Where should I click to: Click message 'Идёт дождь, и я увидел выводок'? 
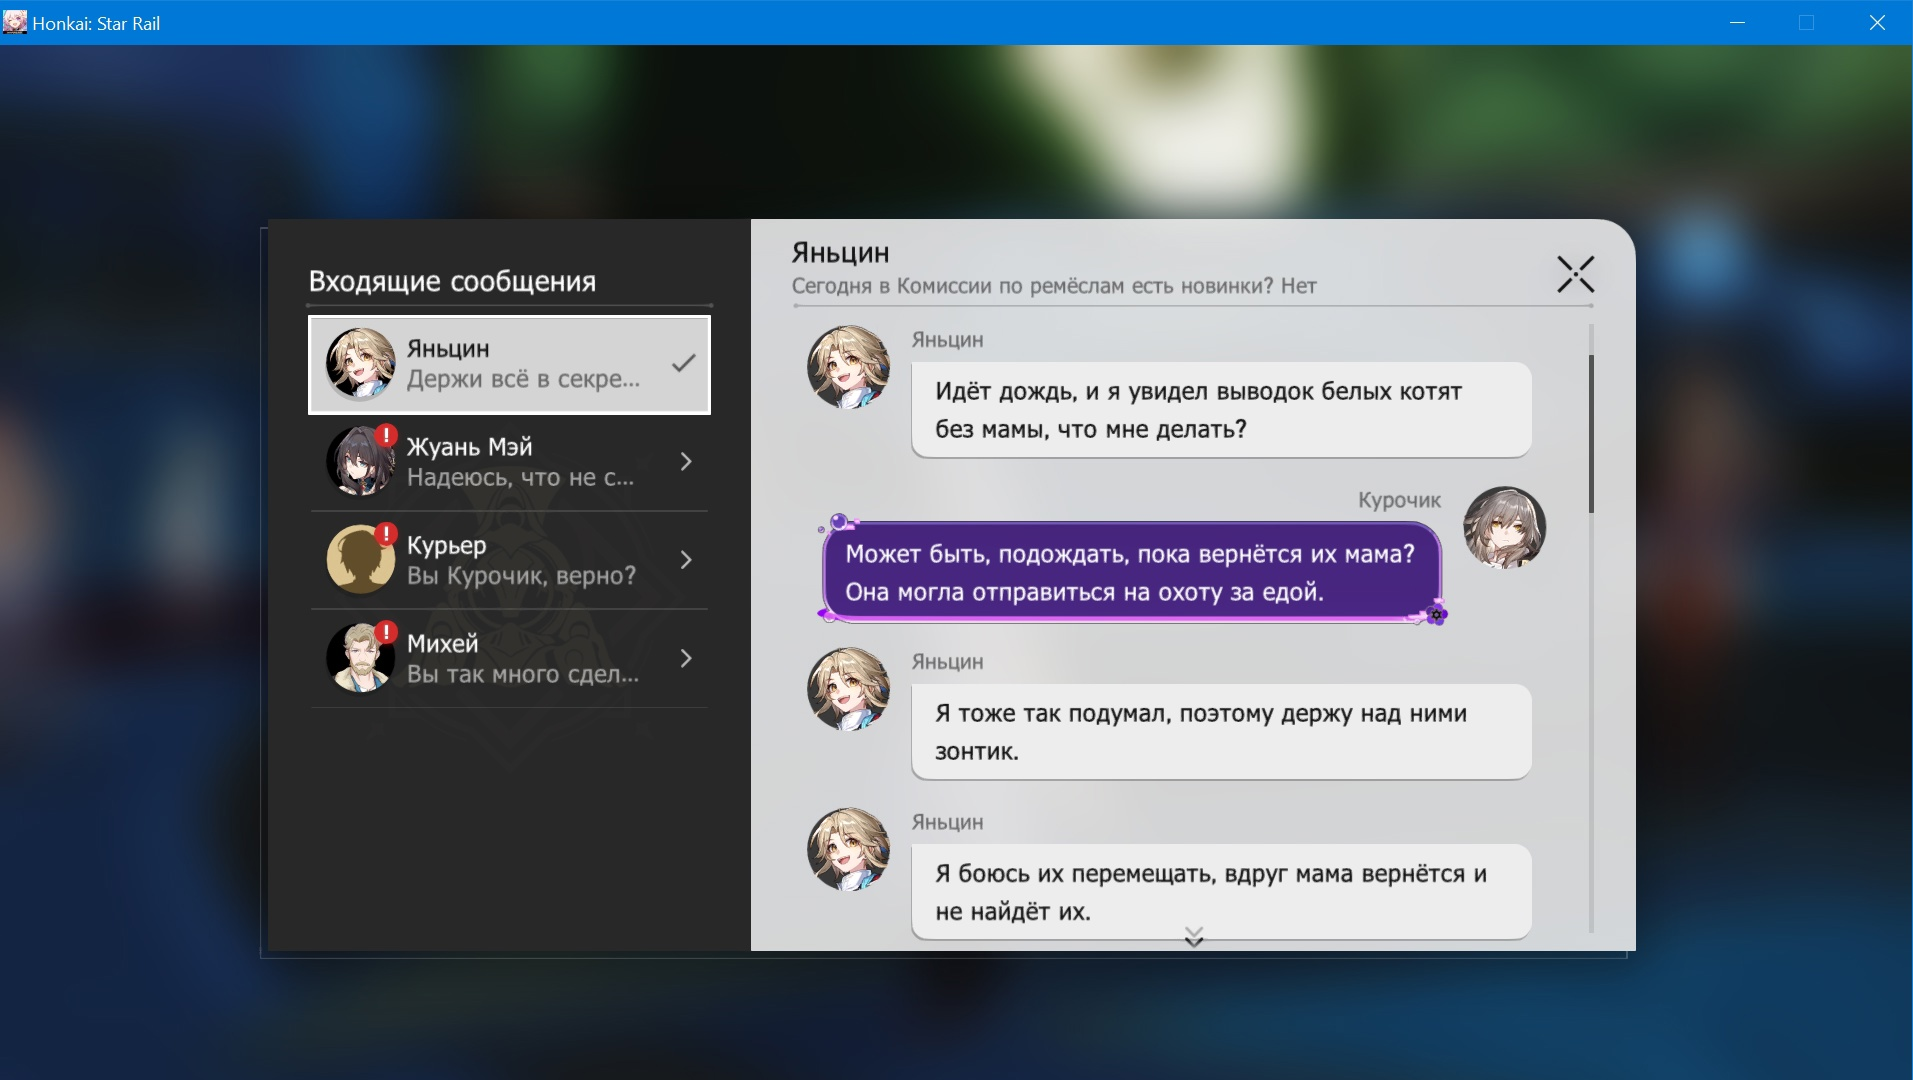tap(1221, 410)
